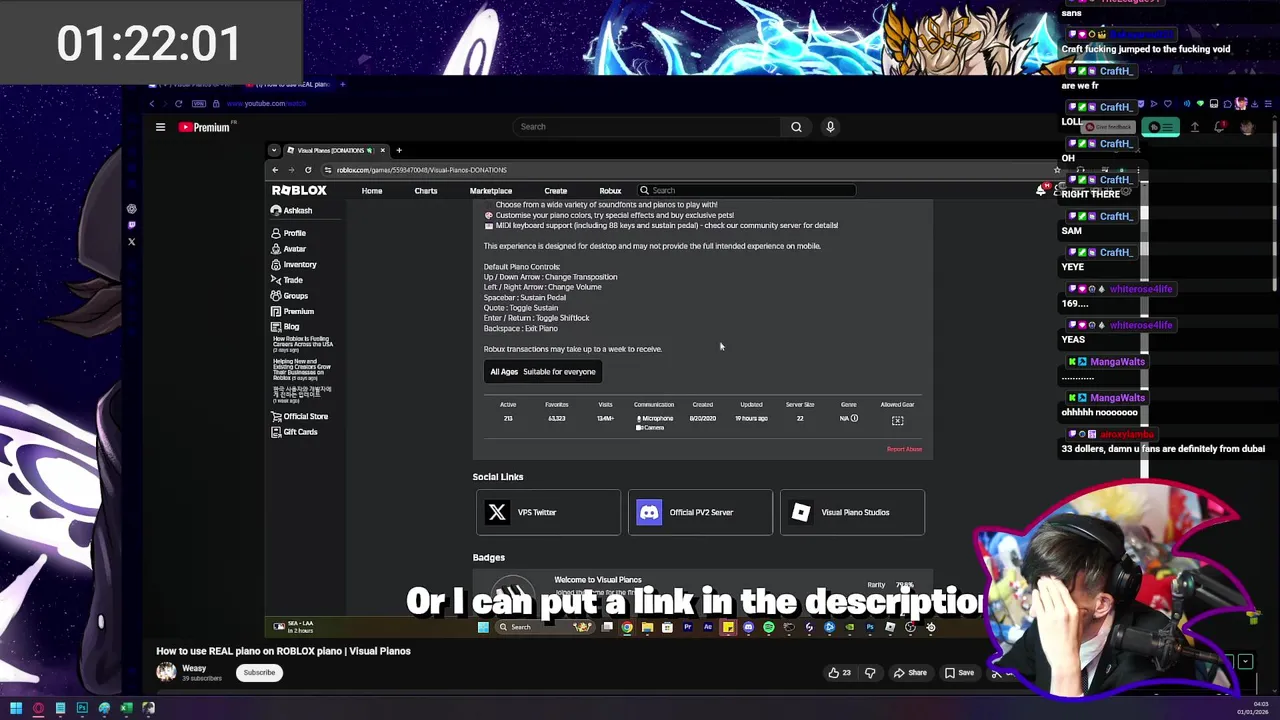Open Spotify from the video's taskbar
Screen dimensions: 1280x720
[768, 627]
